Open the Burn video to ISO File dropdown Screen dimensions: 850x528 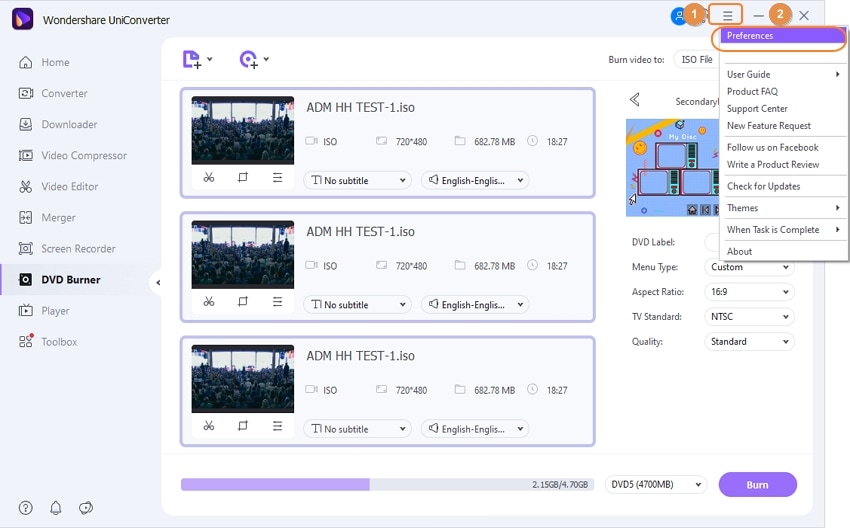click(697, 60)
